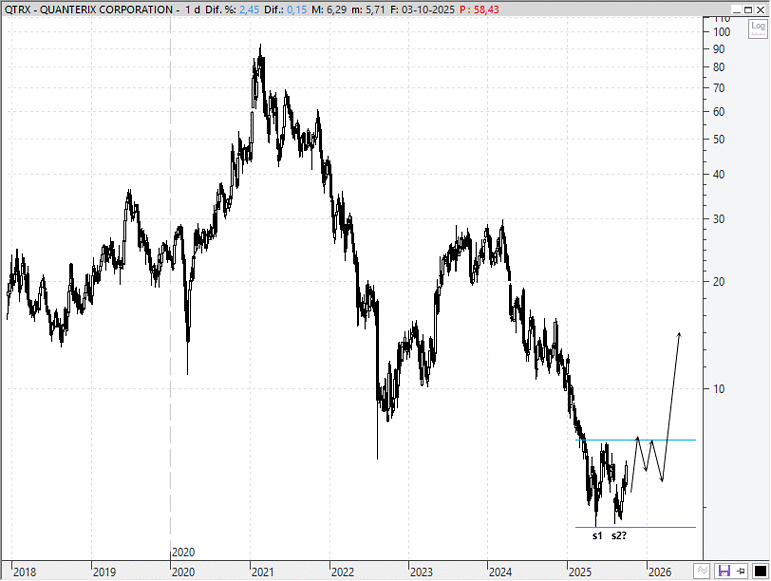The height and width of the screenshot is (581, 771).
Task: Close the QTRX chart window
Action: pyautogui.click(x=759, y=9)
